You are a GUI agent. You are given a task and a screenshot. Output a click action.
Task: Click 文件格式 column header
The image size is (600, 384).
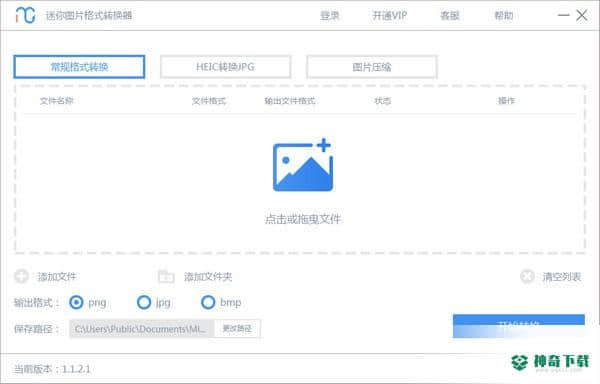tap(209, 101)
